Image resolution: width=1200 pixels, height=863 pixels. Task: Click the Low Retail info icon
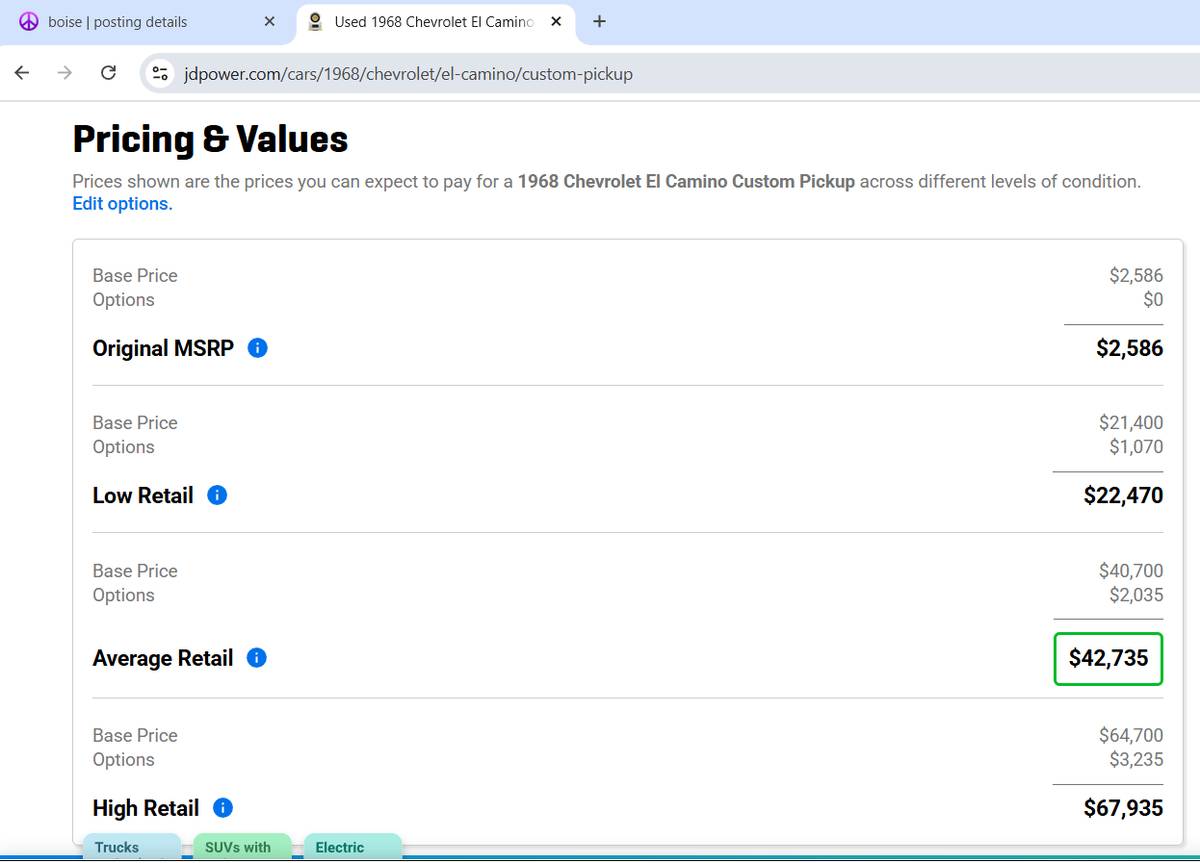(217, 495)
